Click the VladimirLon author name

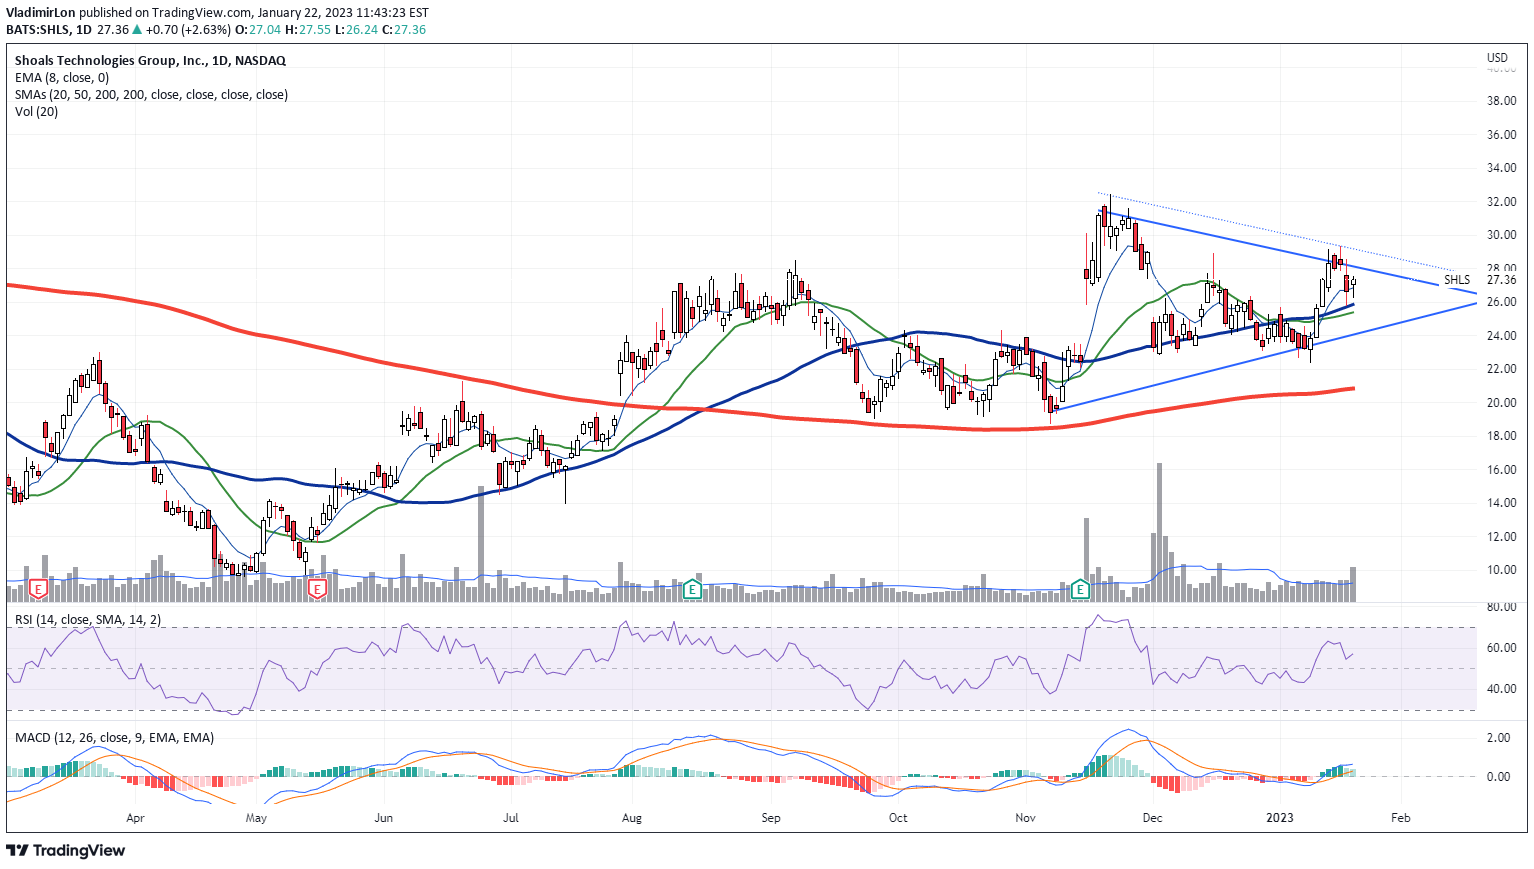click(41, 13)
